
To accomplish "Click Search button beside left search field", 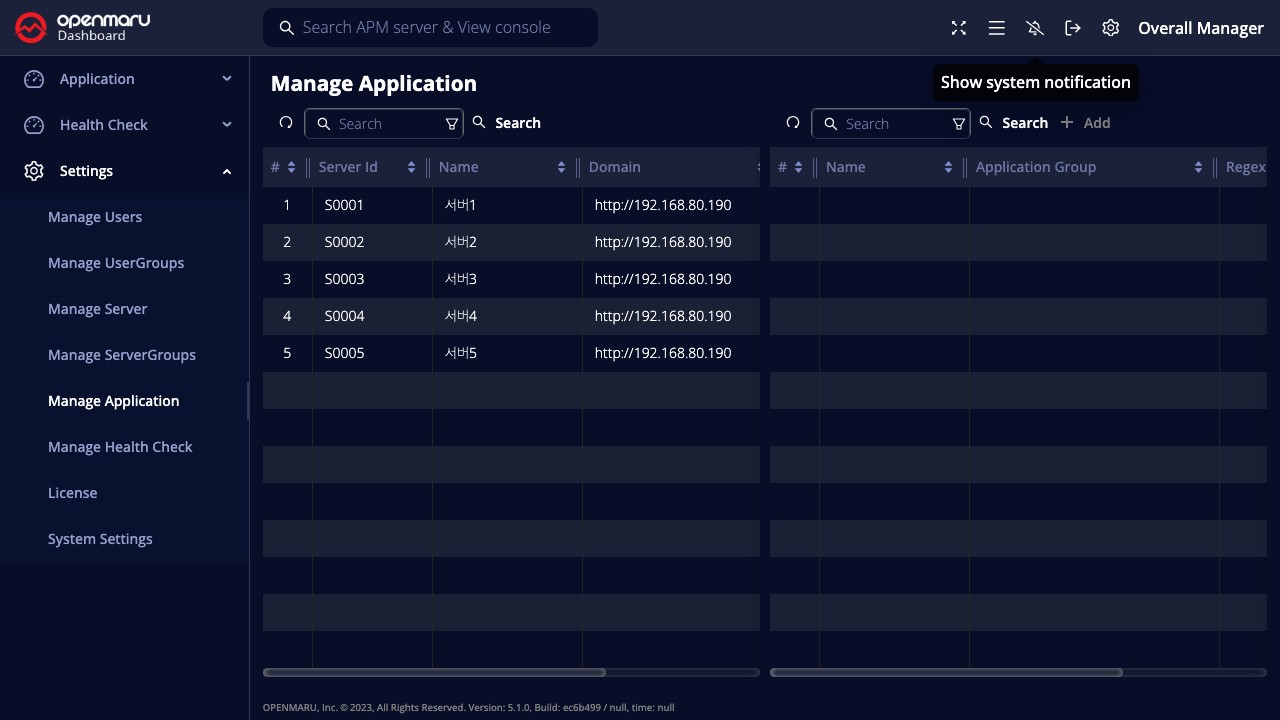I will tap(507, 123).
